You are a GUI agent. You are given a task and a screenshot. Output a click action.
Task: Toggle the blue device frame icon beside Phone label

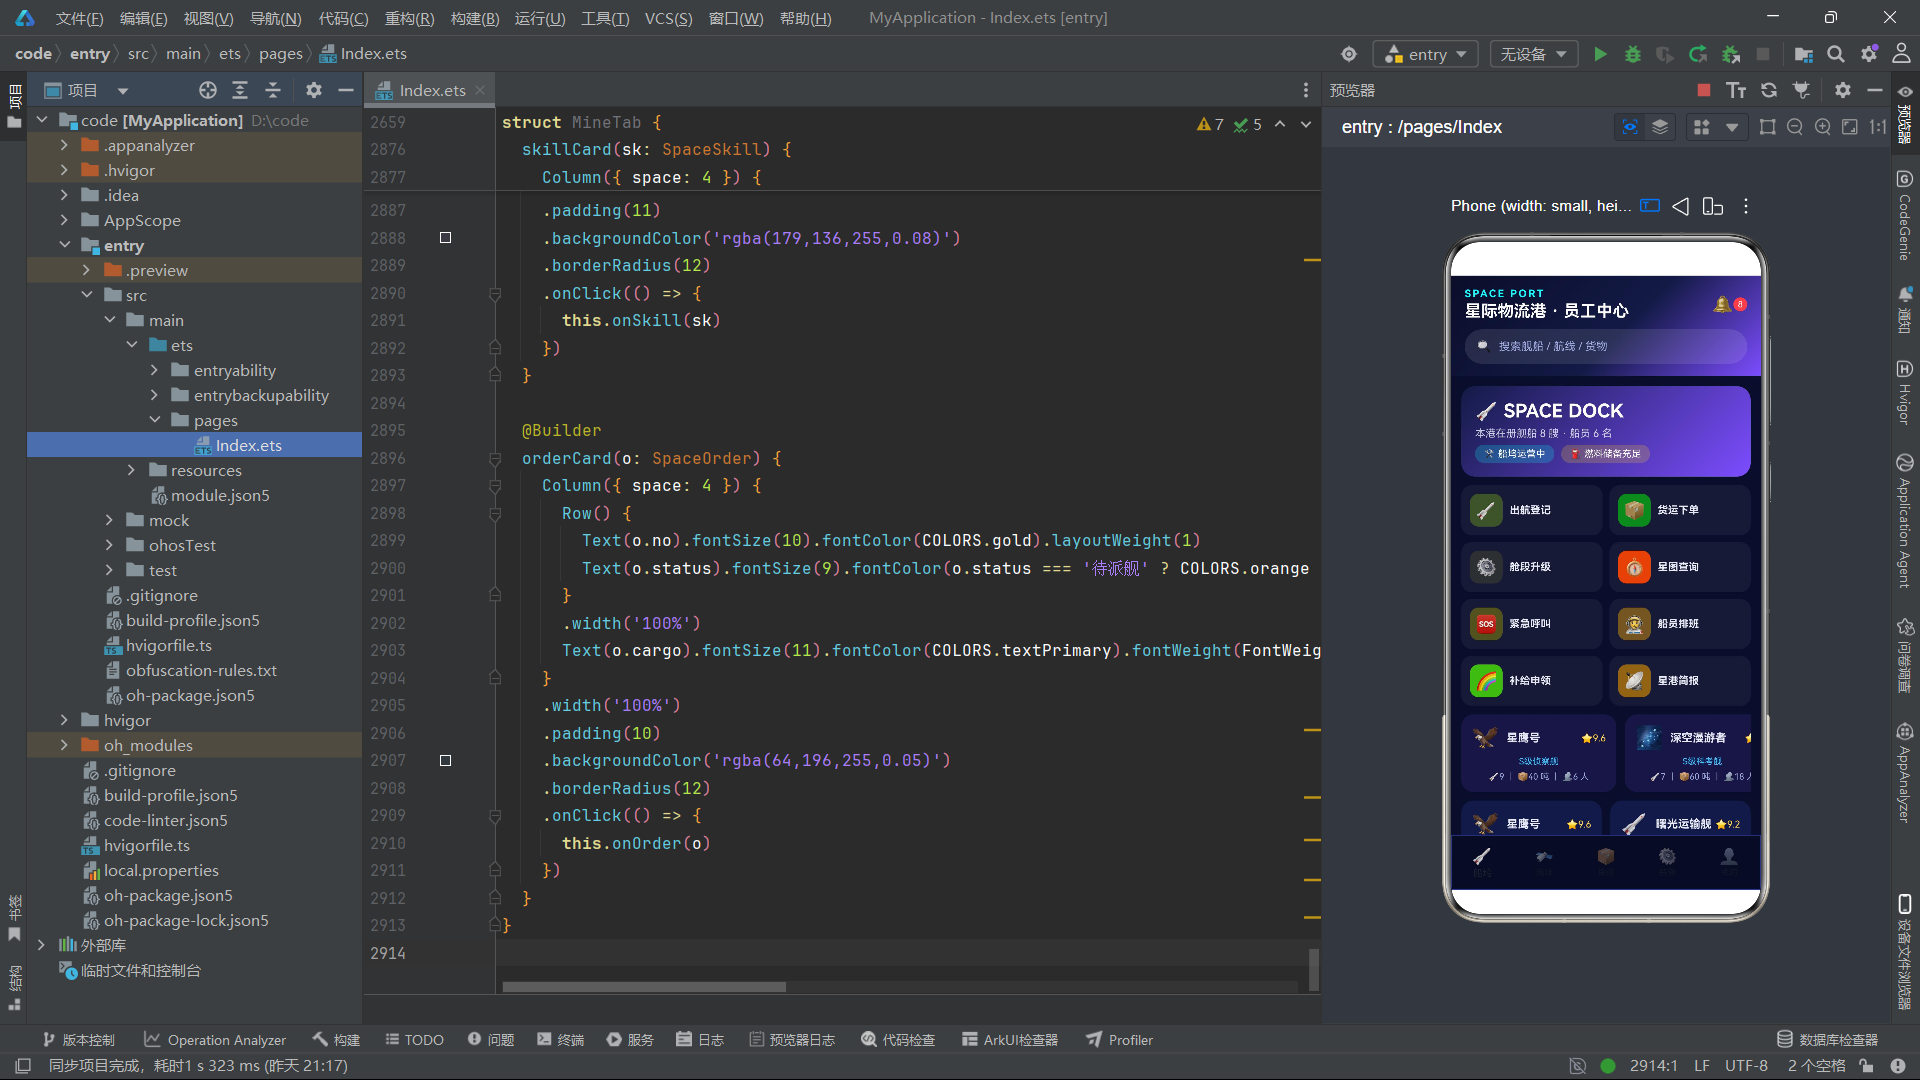click(x=1650, y=206)
